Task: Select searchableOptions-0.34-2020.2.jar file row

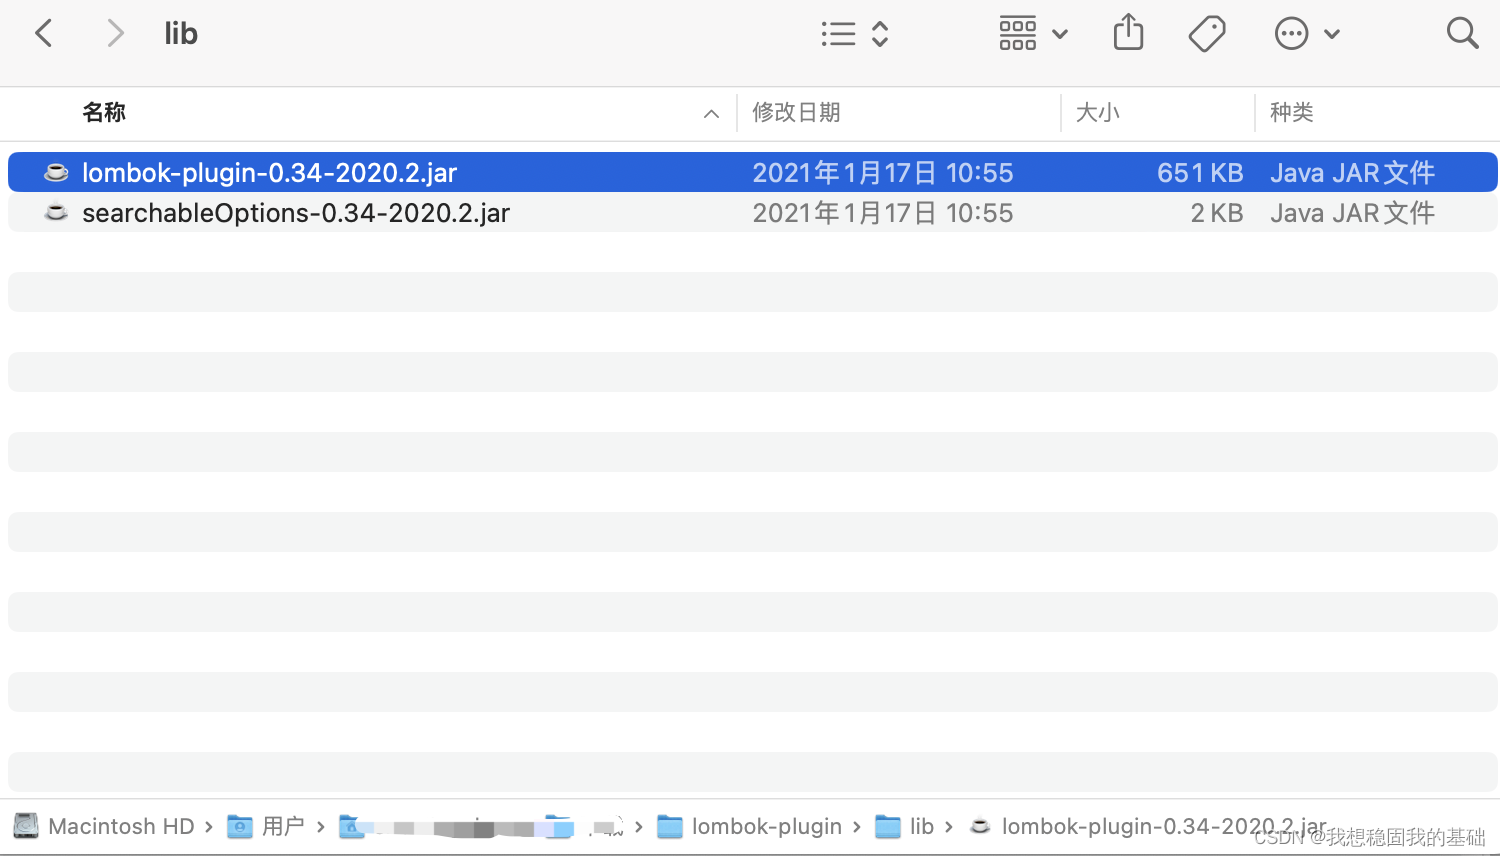Action: [753, 212]
